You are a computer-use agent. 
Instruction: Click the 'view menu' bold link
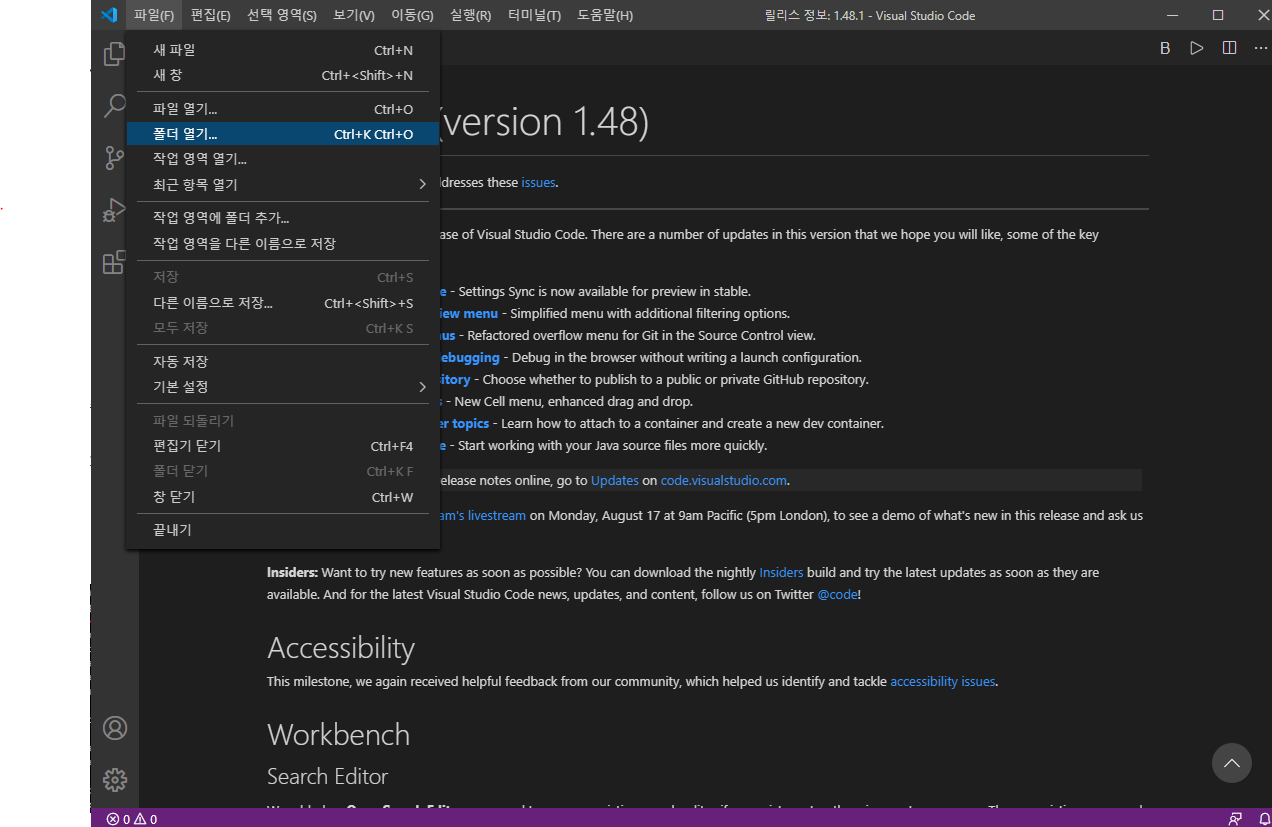tap(469, 314)
